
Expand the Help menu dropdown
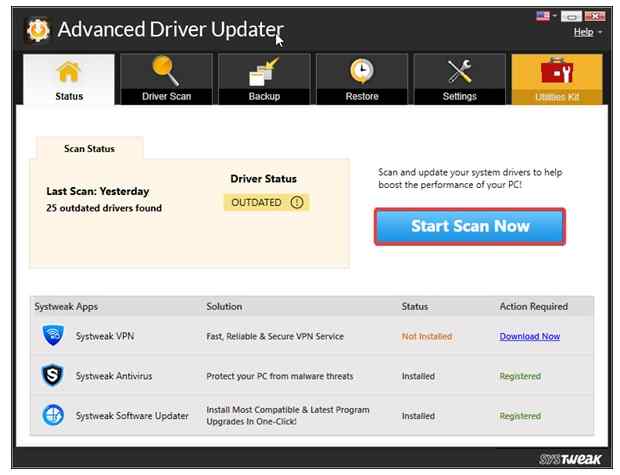click(587, 32)
